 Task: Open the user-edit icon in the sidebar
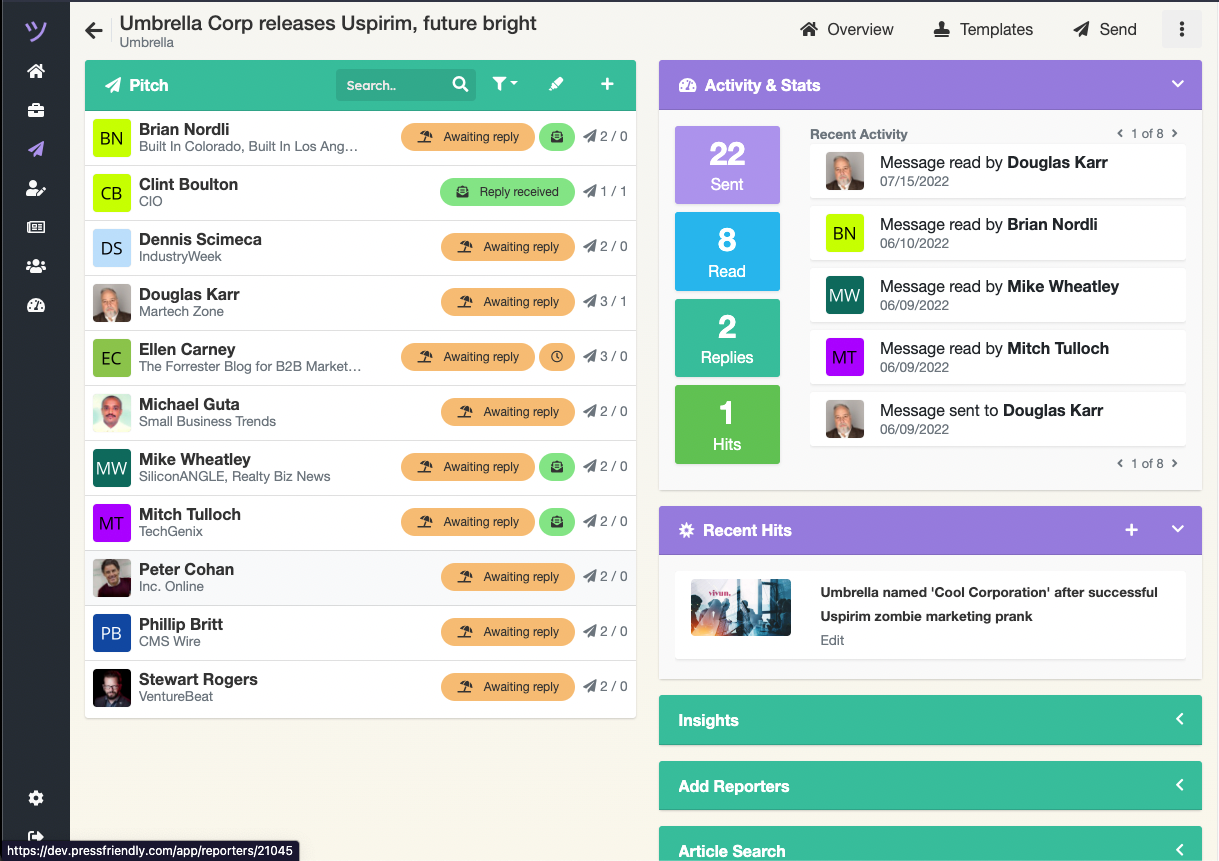36,188
